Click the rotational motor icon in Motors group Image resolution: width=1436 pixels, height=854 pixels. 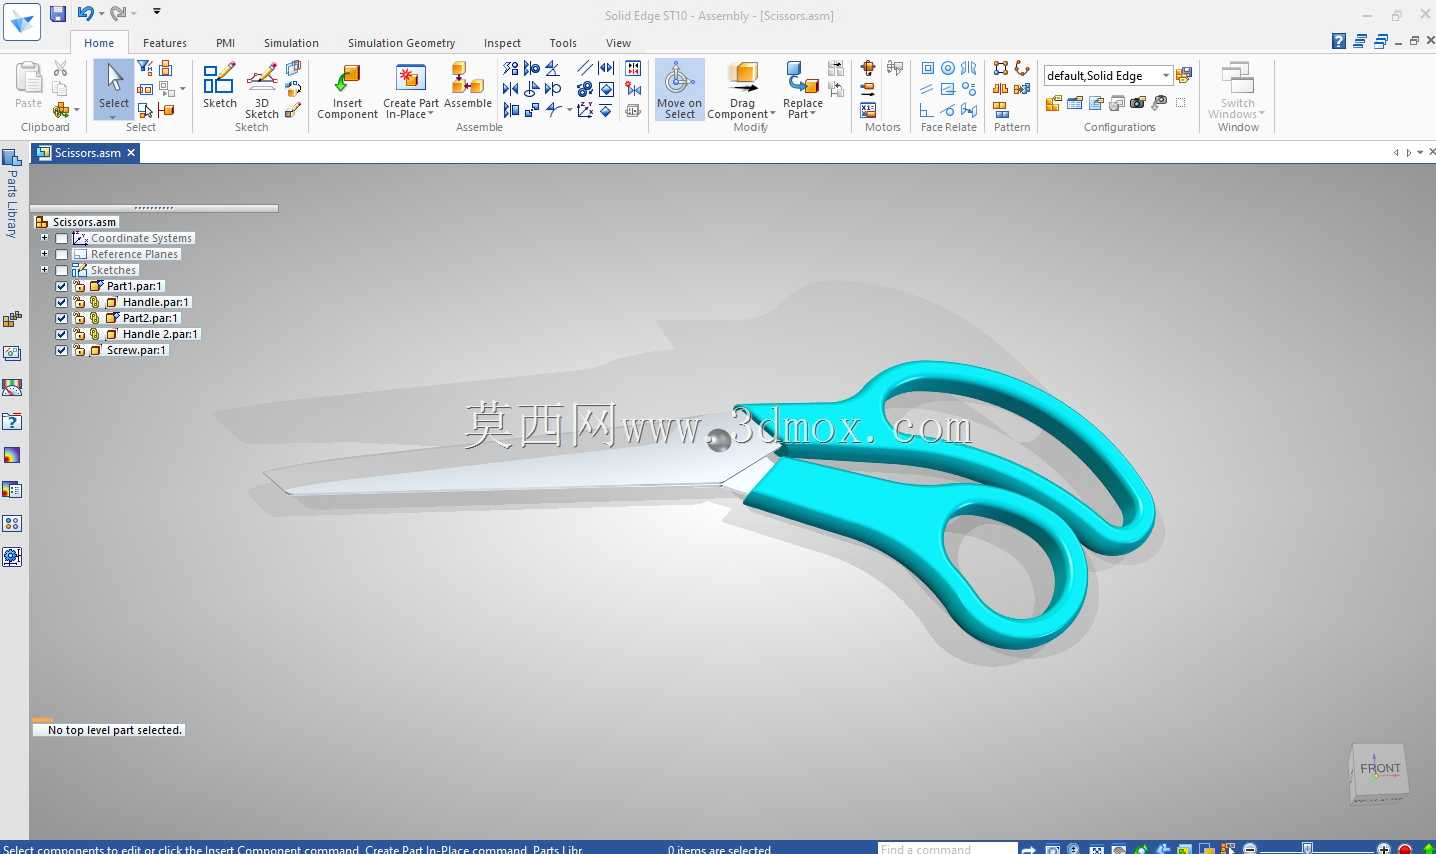coord(868,68)
